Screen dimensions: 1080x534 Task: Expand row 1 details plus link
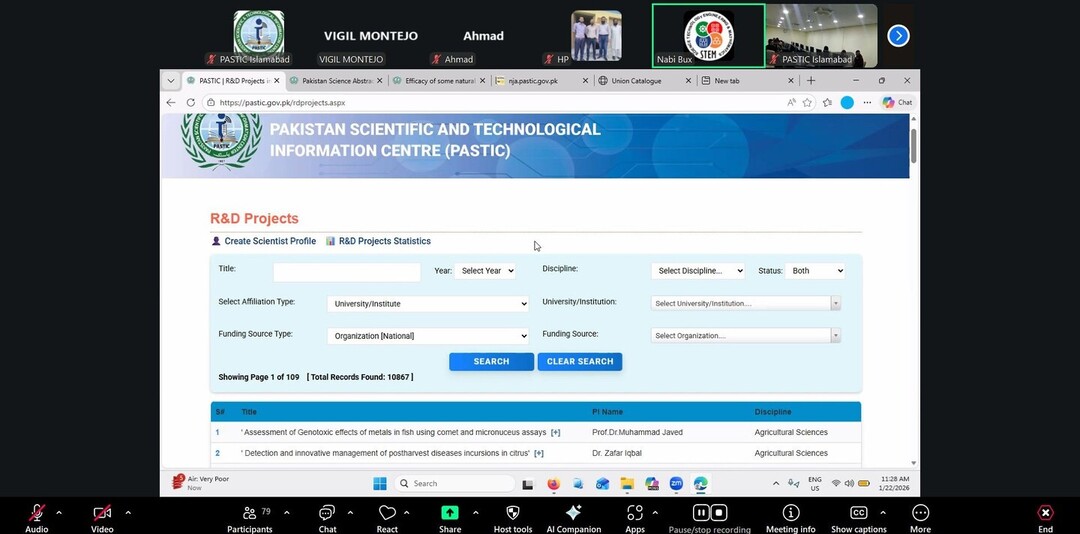coord(555,433)
